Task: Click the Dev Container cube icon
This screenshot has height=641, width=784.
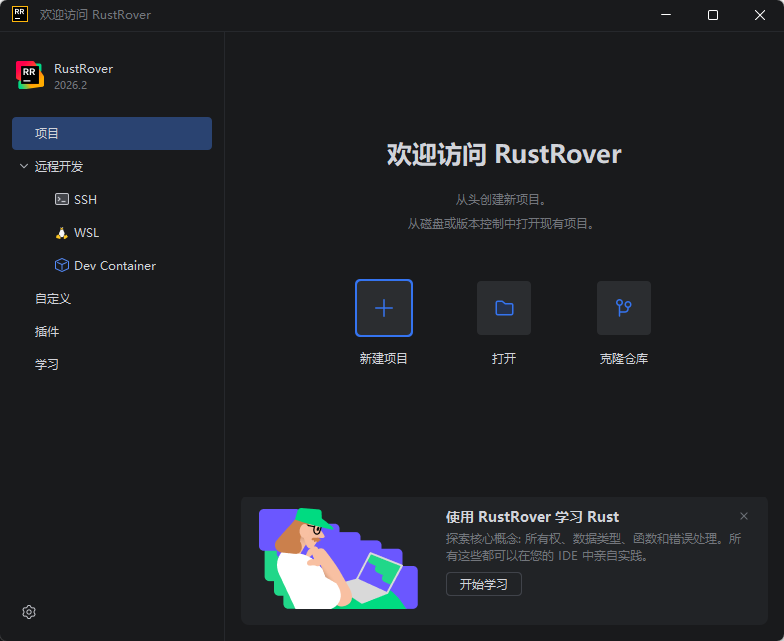Action: coord(62,266)
